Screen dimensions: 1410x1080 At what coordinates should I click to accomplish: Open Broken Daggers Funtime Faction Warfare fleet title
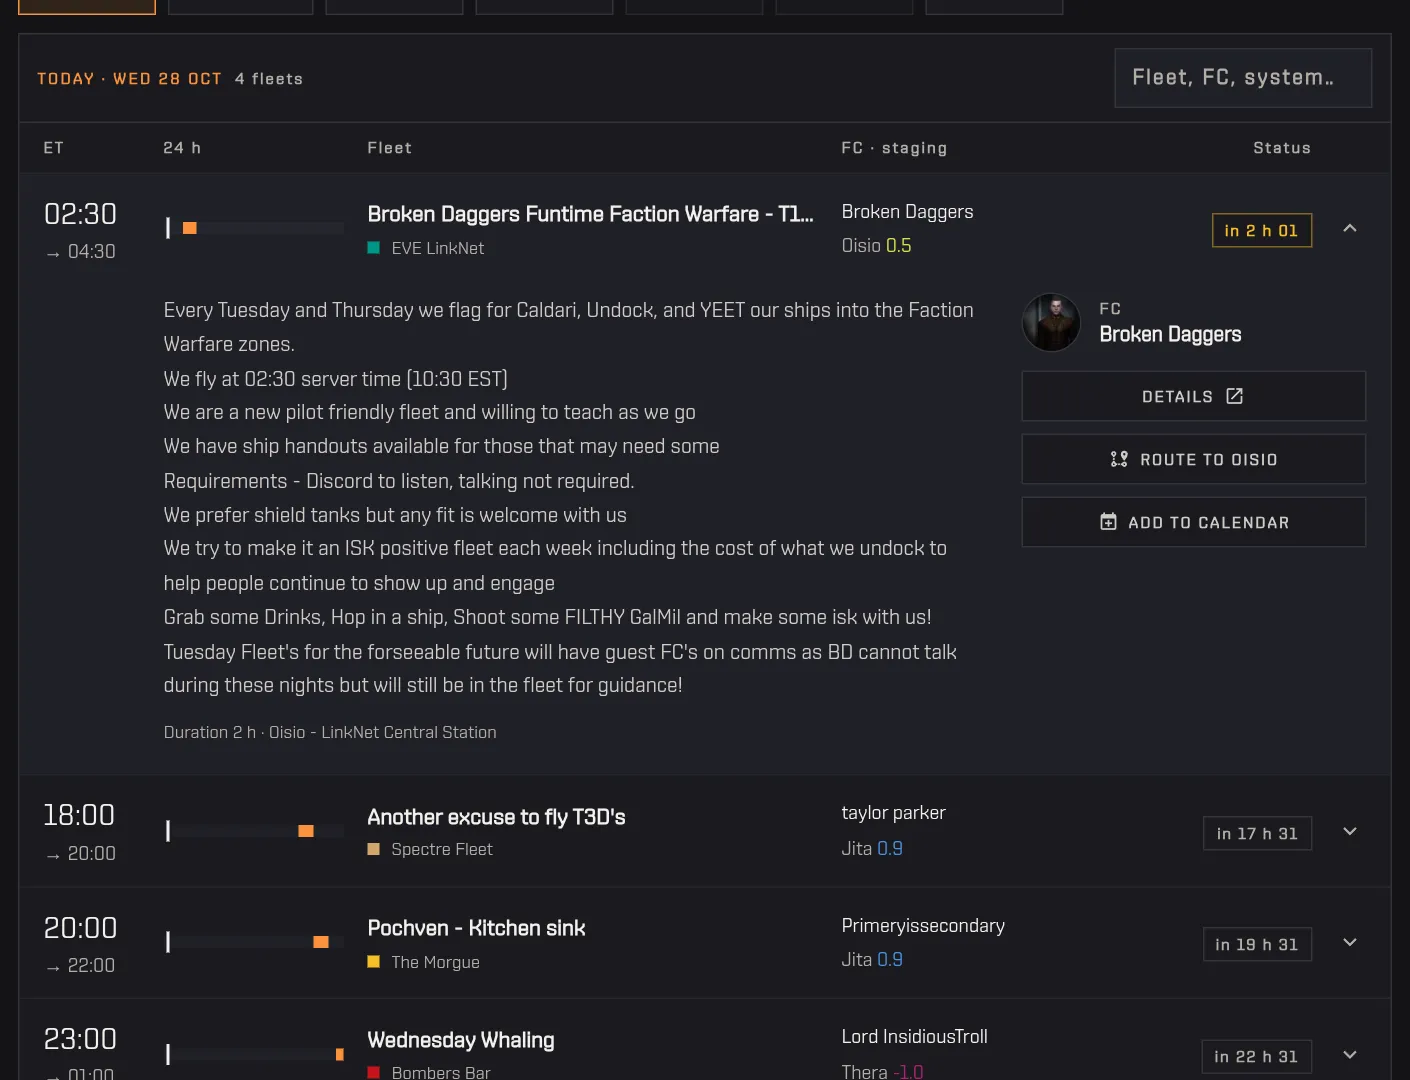coord(590,214)
